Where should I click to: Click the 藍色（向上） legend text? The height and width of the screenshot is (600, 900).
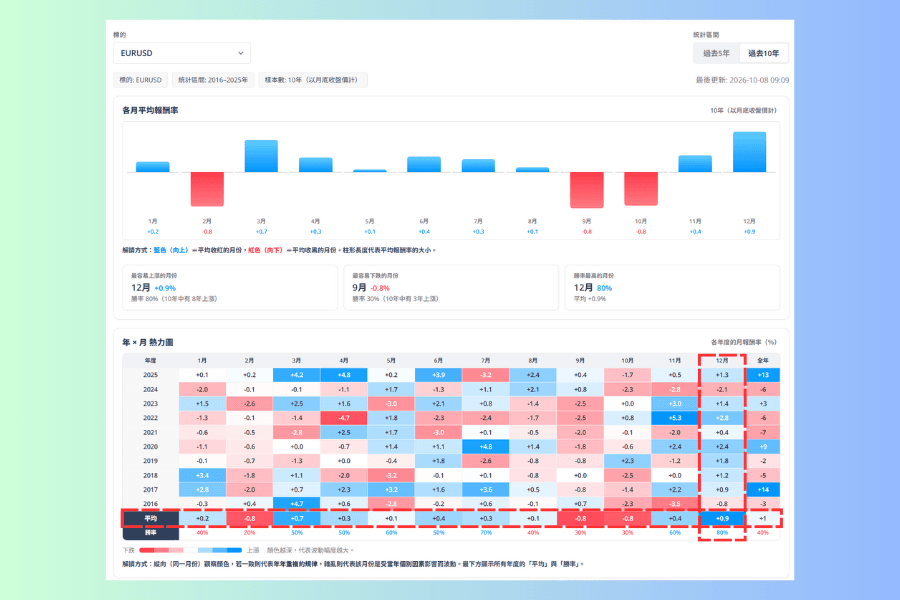(x=171, y=250)
